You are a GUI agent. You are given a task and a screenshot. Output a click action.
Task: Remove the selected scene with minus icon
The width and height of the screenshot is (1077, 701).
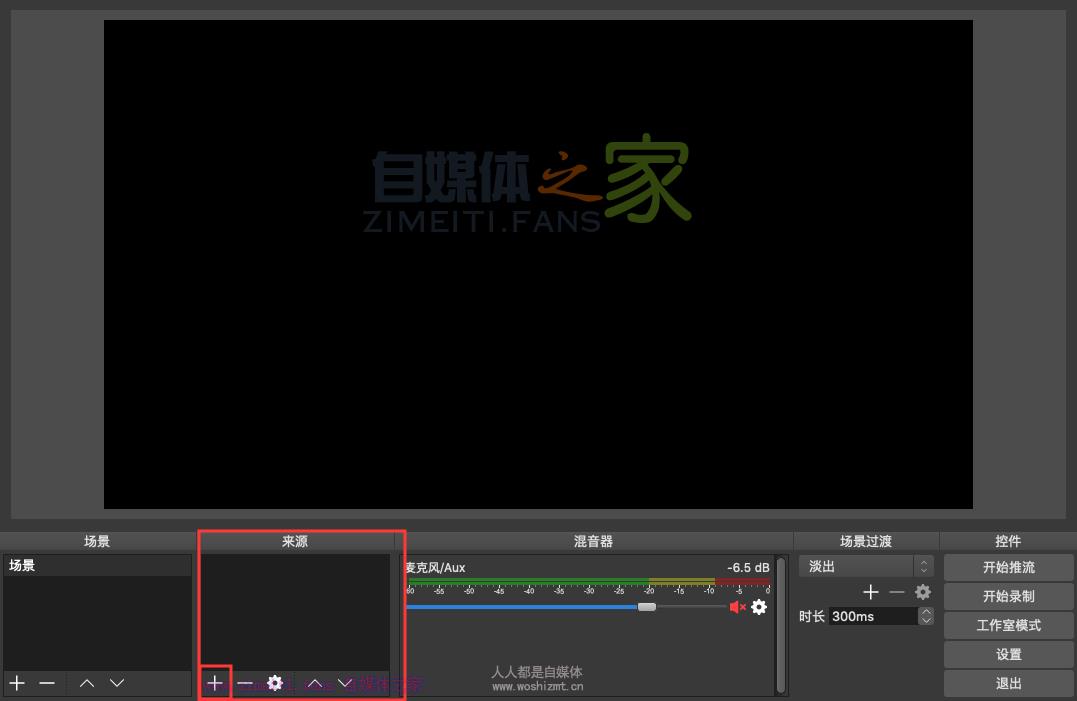pyautogui.click(x=47, y=683)
